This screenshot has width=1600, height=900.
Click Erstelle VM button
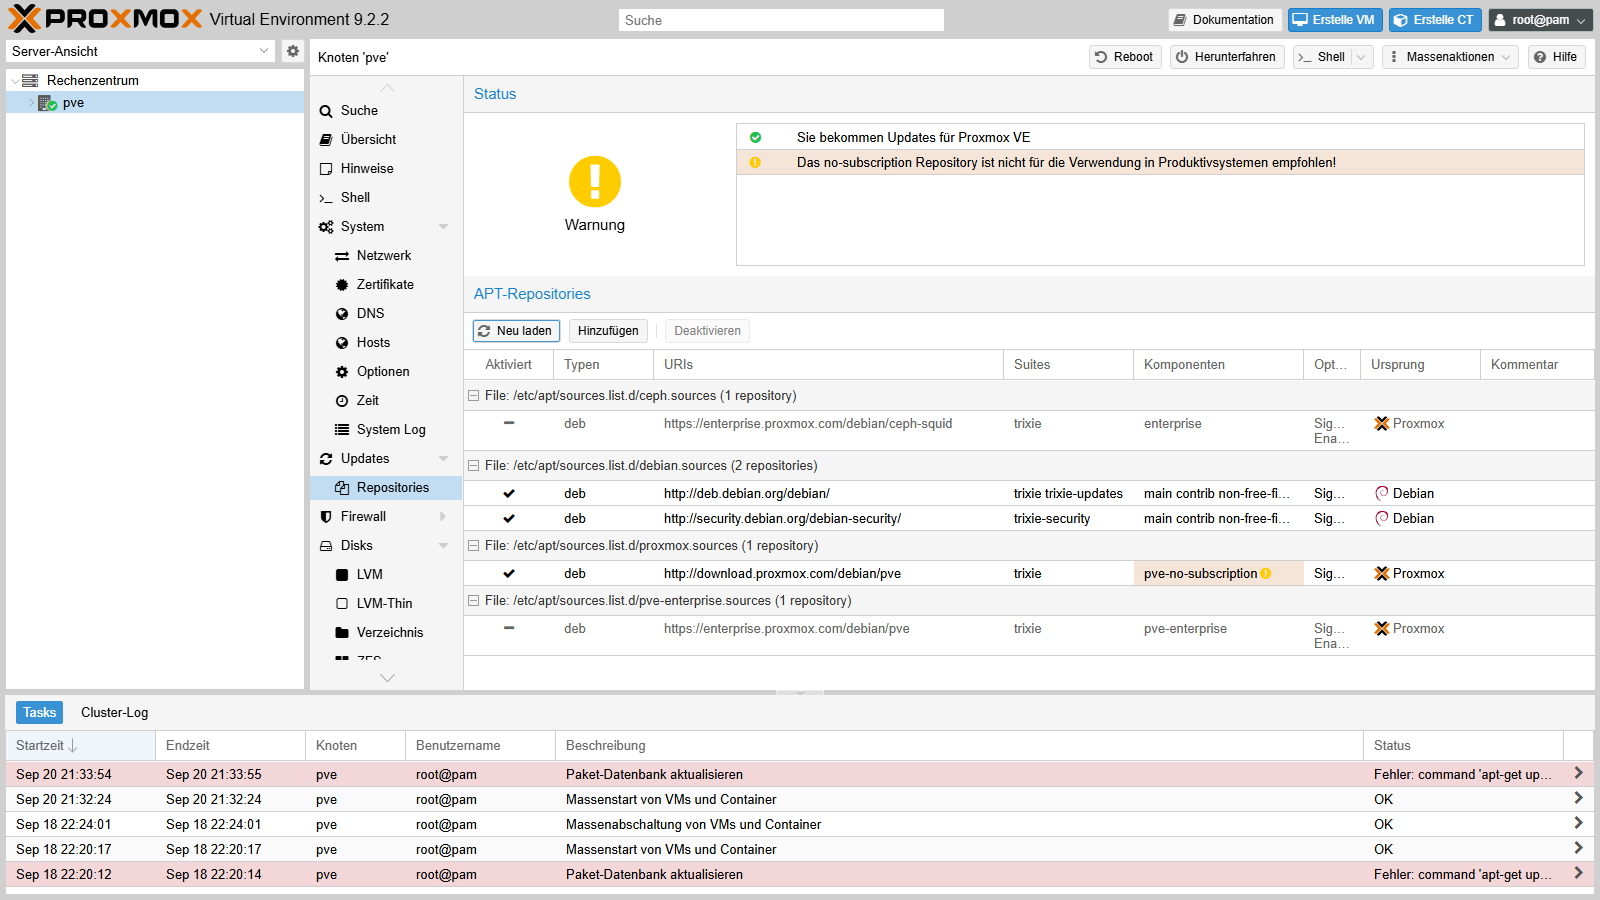[x=1335, y=20]
